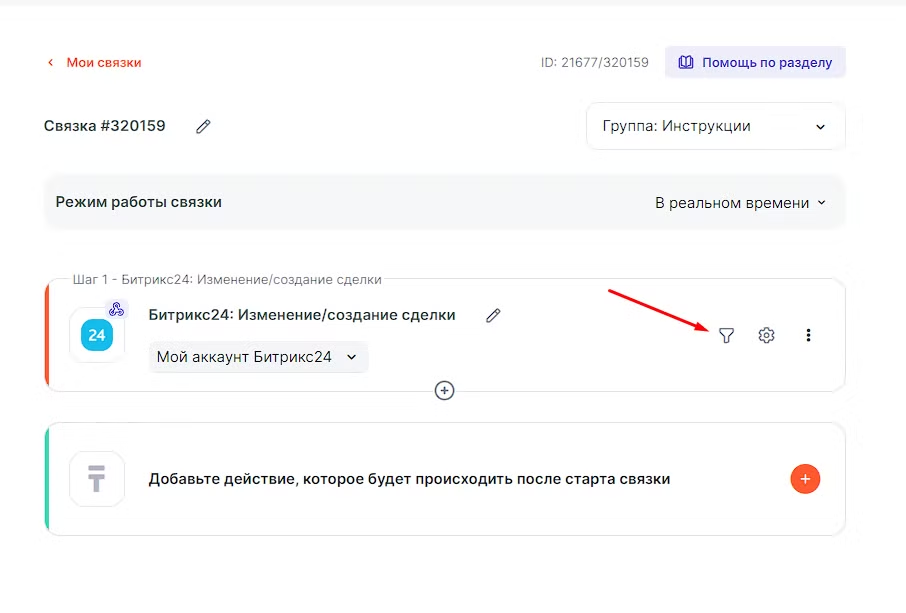906x613 pixels.
Task: Click the back chevron before Мои связки
Action: pyautogui.click(x=50, y=63)
